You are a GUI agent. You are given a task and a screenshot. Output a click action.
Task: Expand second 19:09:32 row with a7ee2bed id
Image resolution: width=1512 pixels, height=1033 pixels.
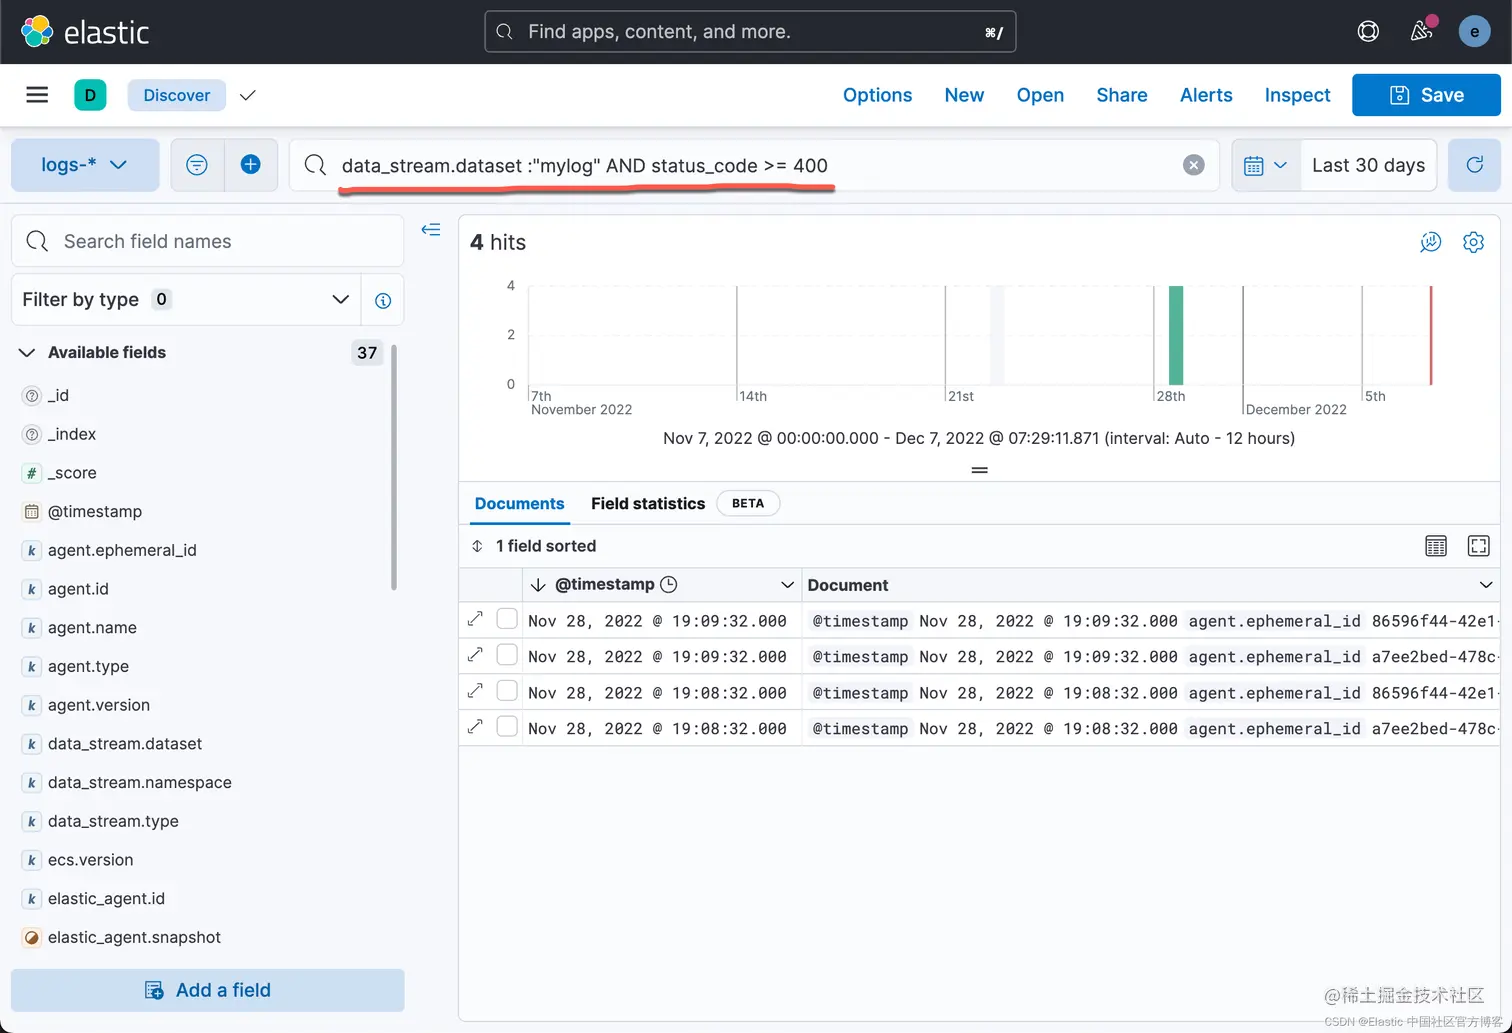(x=475, y=656)
